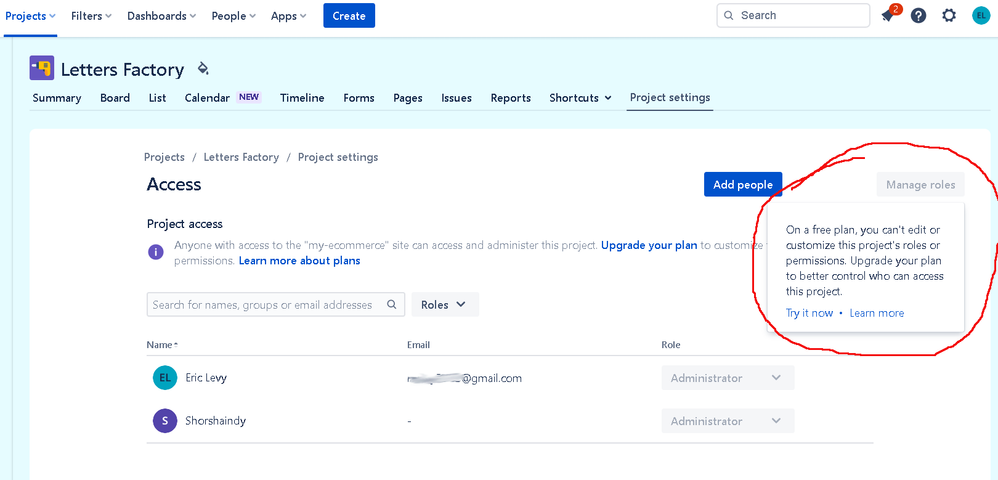Open the help question mark icon
The height and width of the screenshot is (480, 998).
(x=918, y=15)
